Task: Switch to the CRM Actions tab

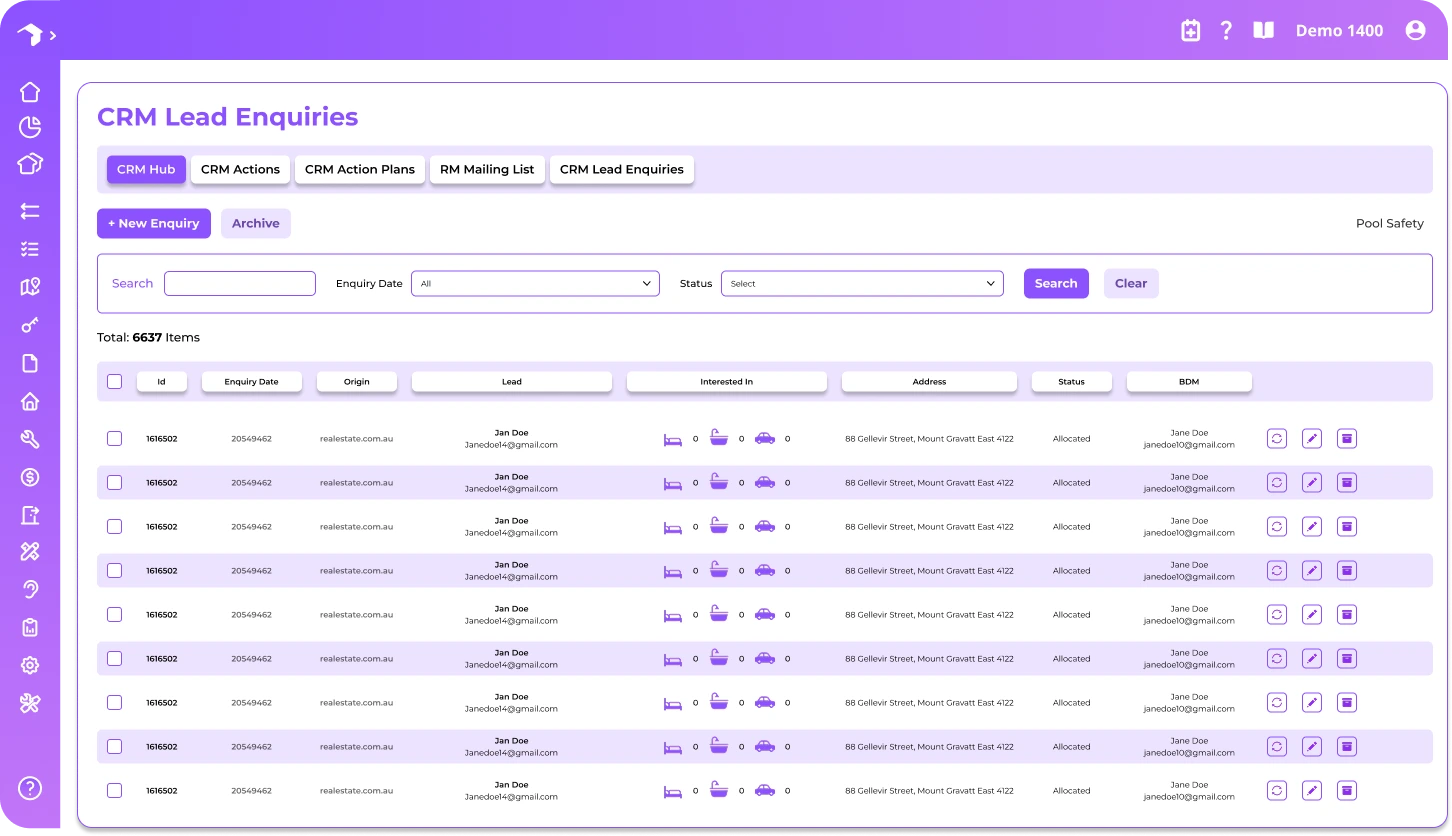Action: (x=240, y=169)
